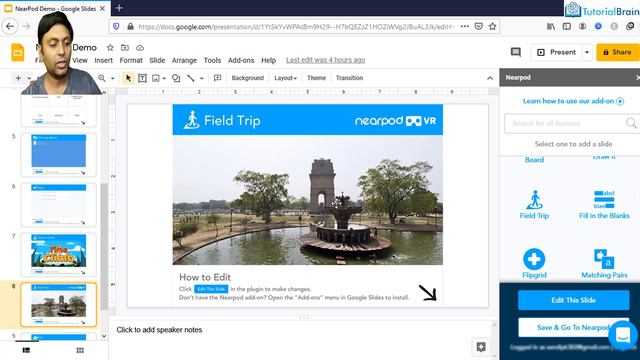This screenshot has height=360, width=640.
Task: Select the Shape tool
Action: pyautogui.click(x=176, y=78)
